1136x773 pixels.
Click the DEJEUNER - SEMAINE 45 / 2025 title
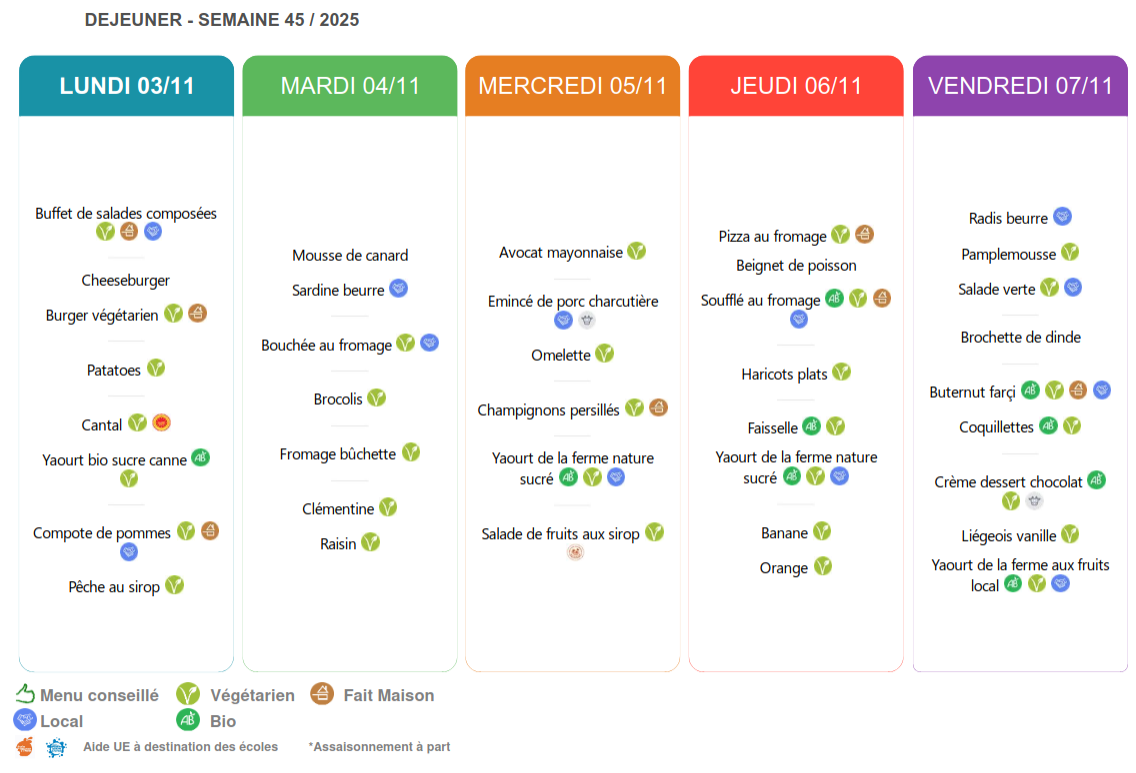(222, 20)
